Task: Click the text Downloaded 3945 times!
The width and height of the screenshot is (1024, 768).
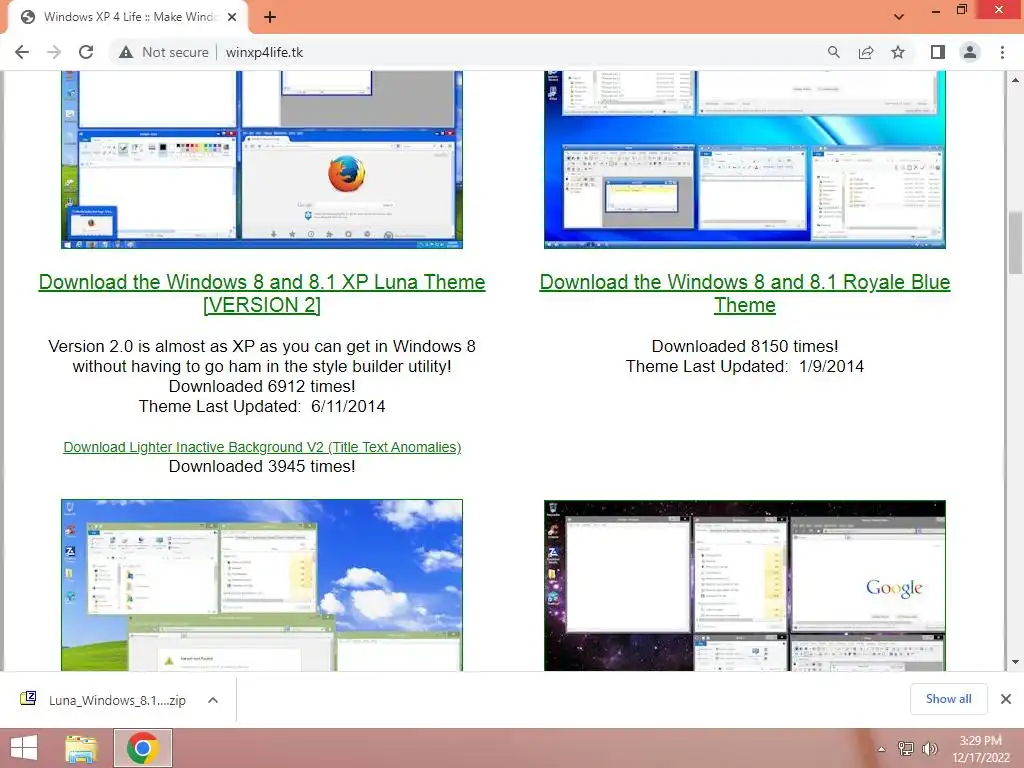Action: pyautogui.click(x=262, y=466)
